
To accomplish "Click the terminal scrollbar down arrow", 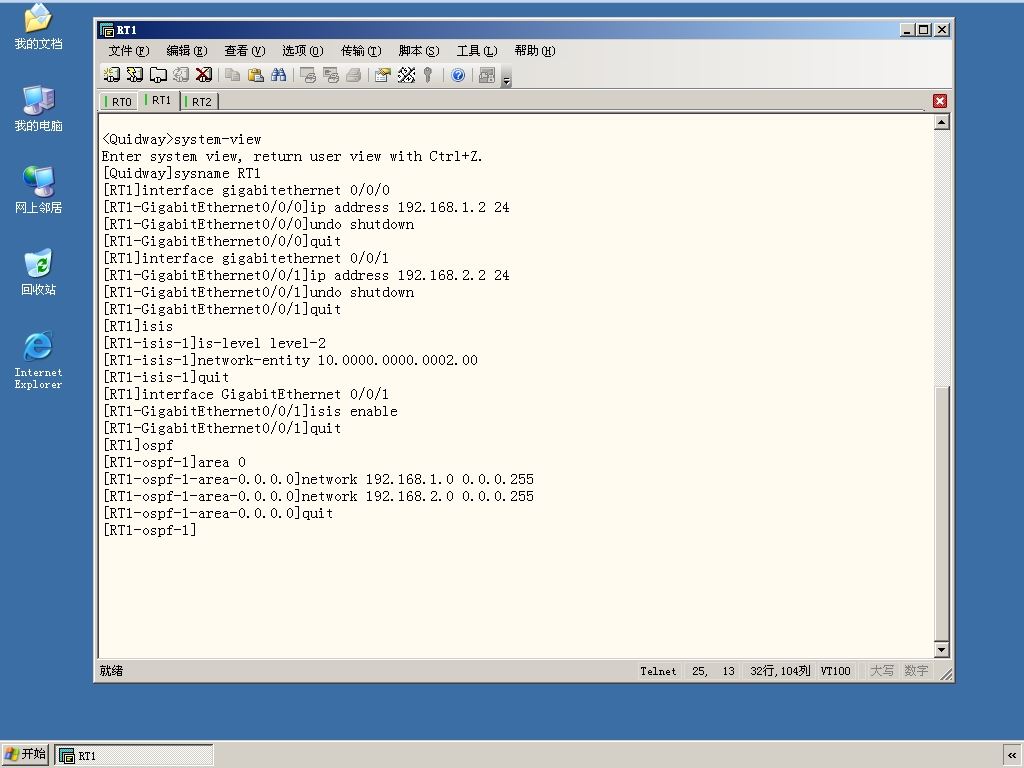I will [x=941, y=649].
